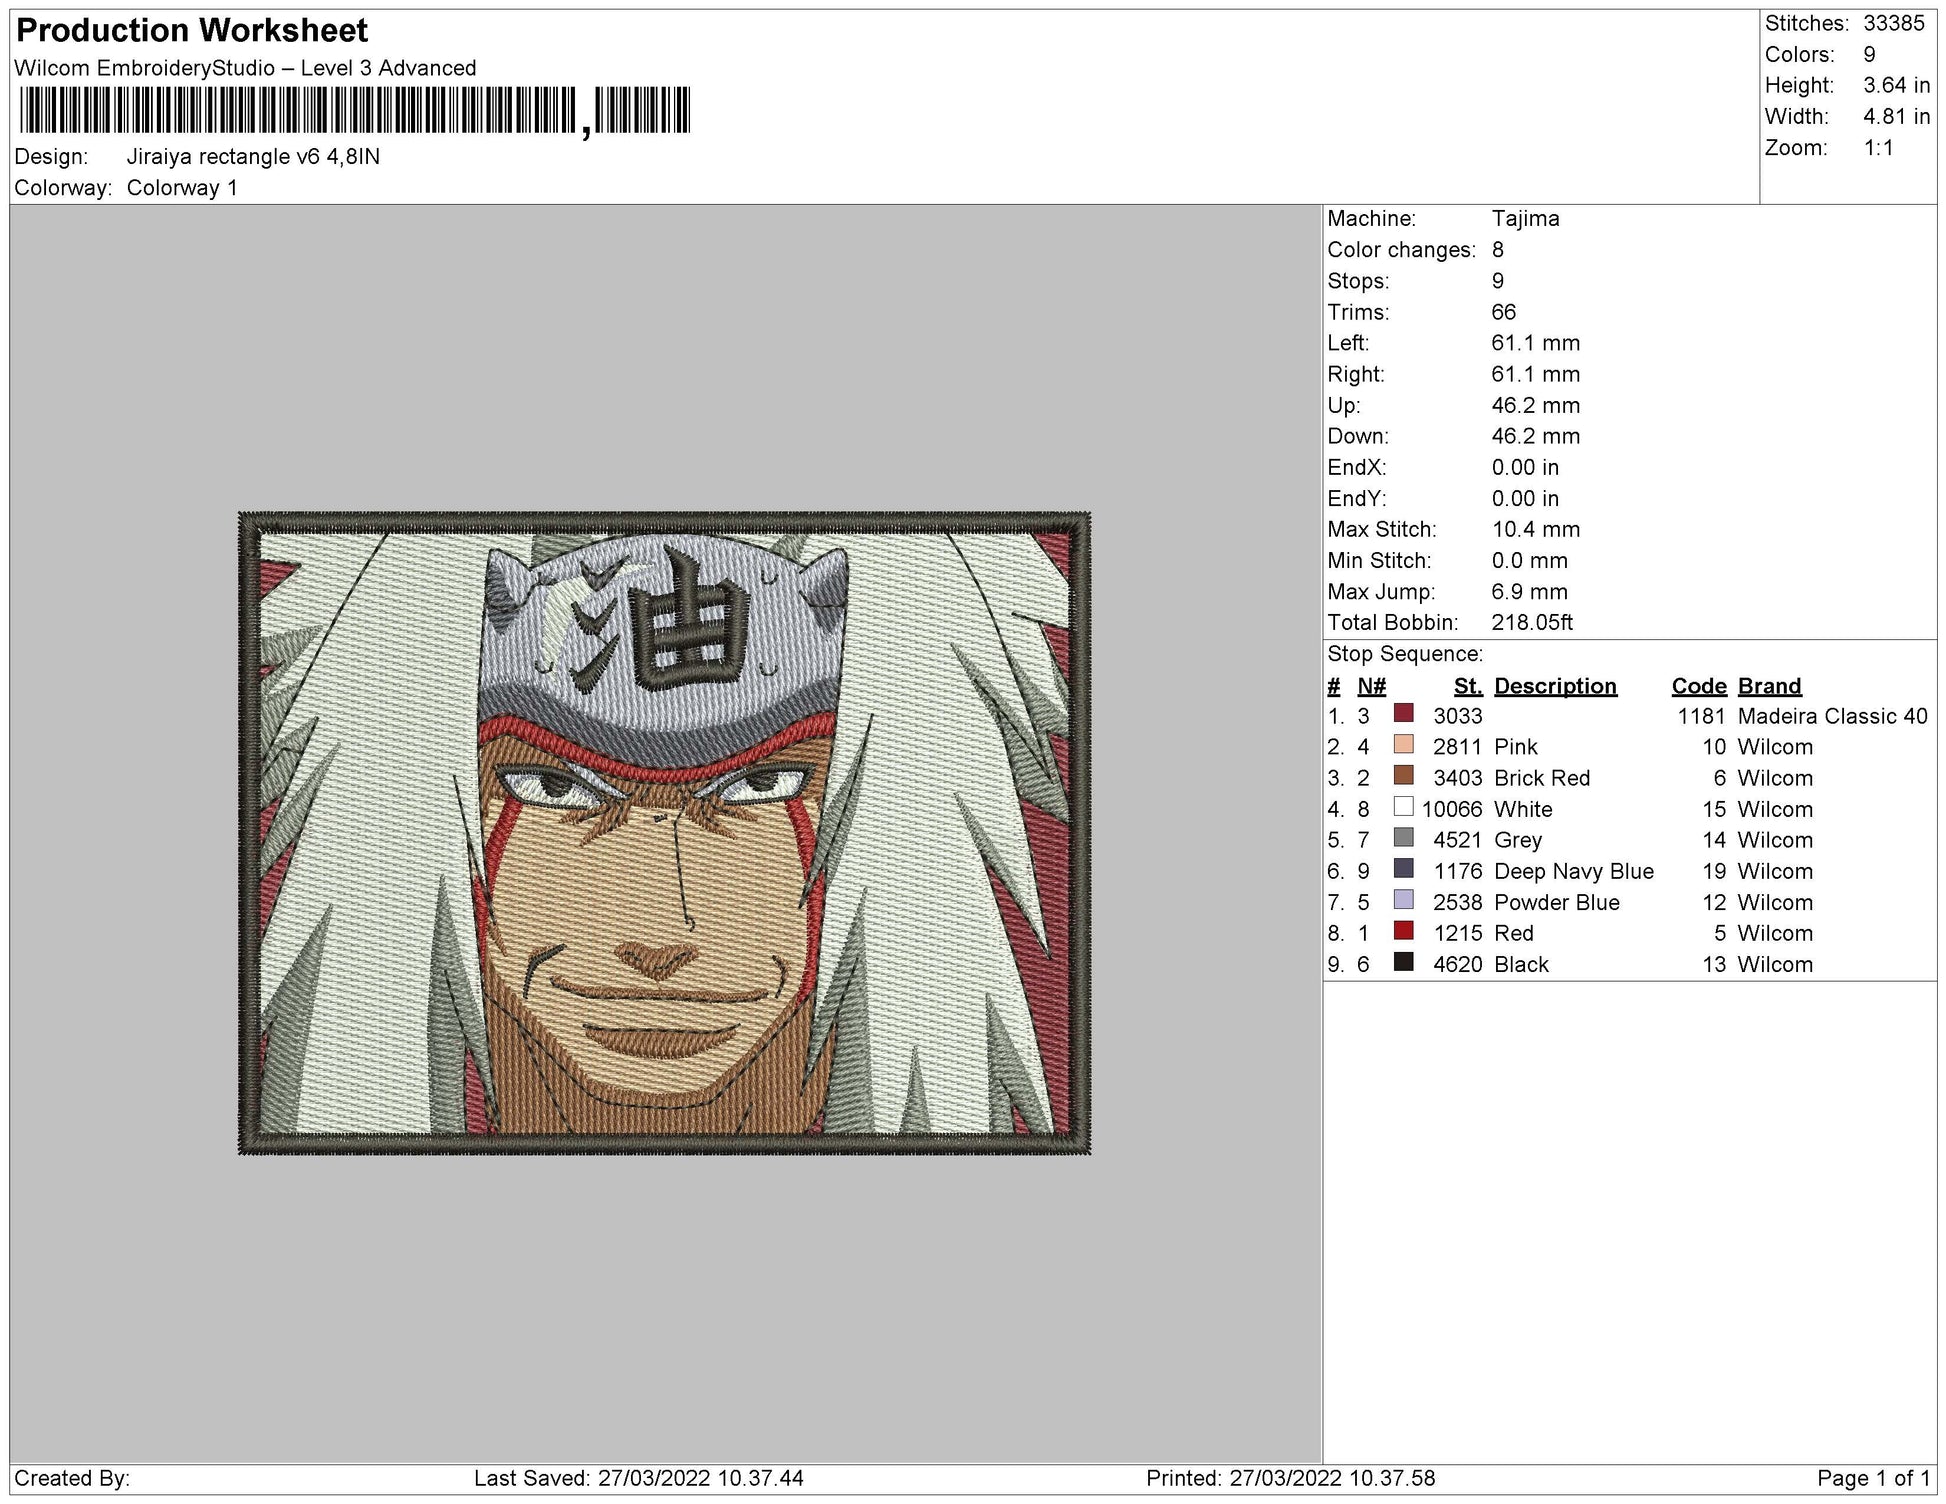The width and height of the screenshot is (1946, 1504).
Task: Click the 'Description' column header
Action: [1555, 686]
